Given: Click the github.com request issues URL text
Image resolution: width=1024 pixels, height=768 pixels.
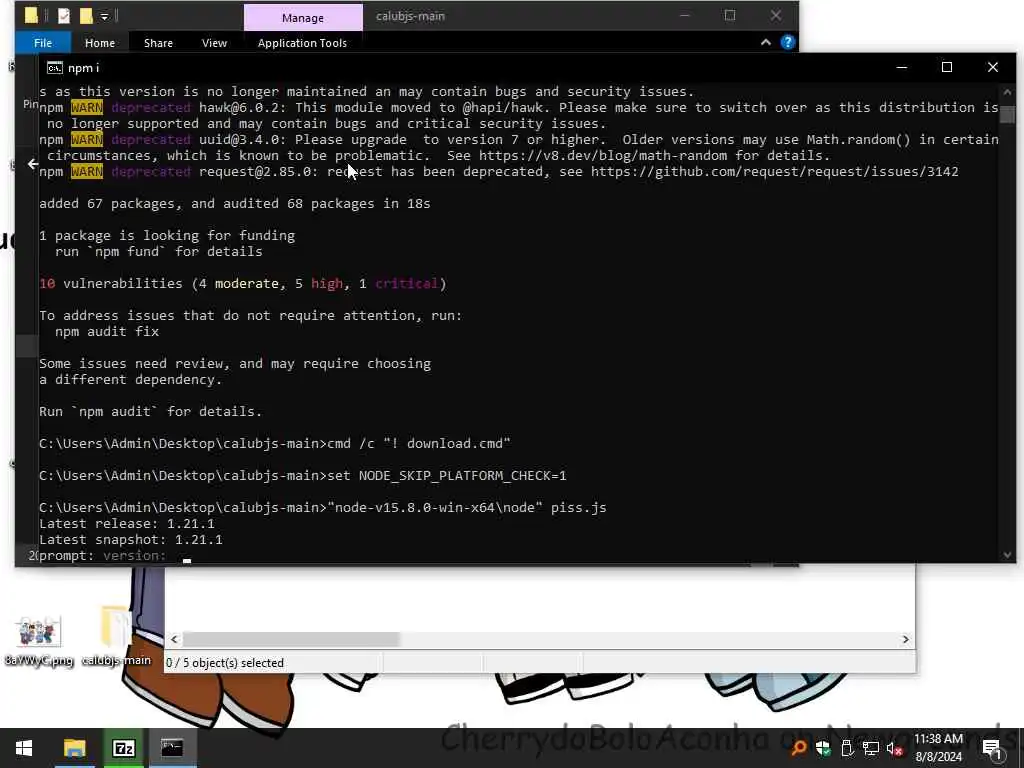Looking at the screenshot, I should click(x=775, y=172).
